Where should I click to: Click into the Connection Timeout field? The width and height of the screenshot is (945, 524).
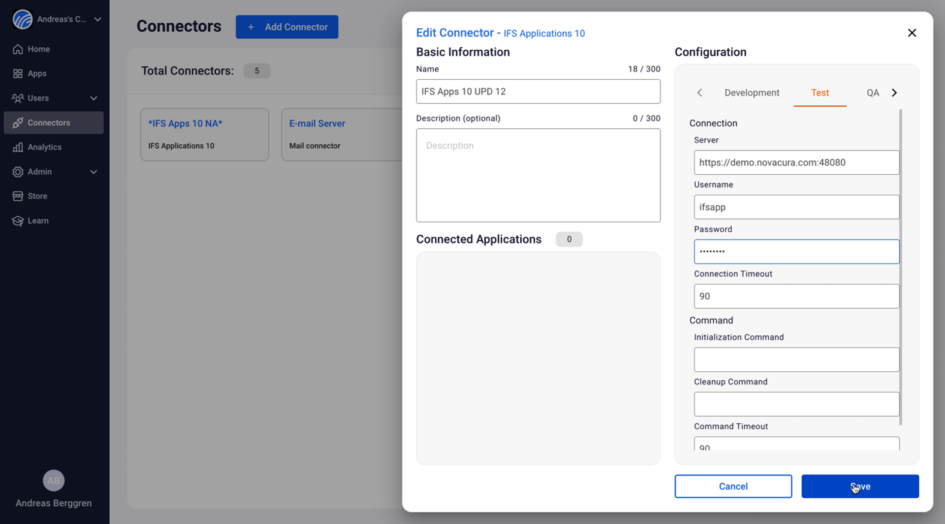click(796, 296)
